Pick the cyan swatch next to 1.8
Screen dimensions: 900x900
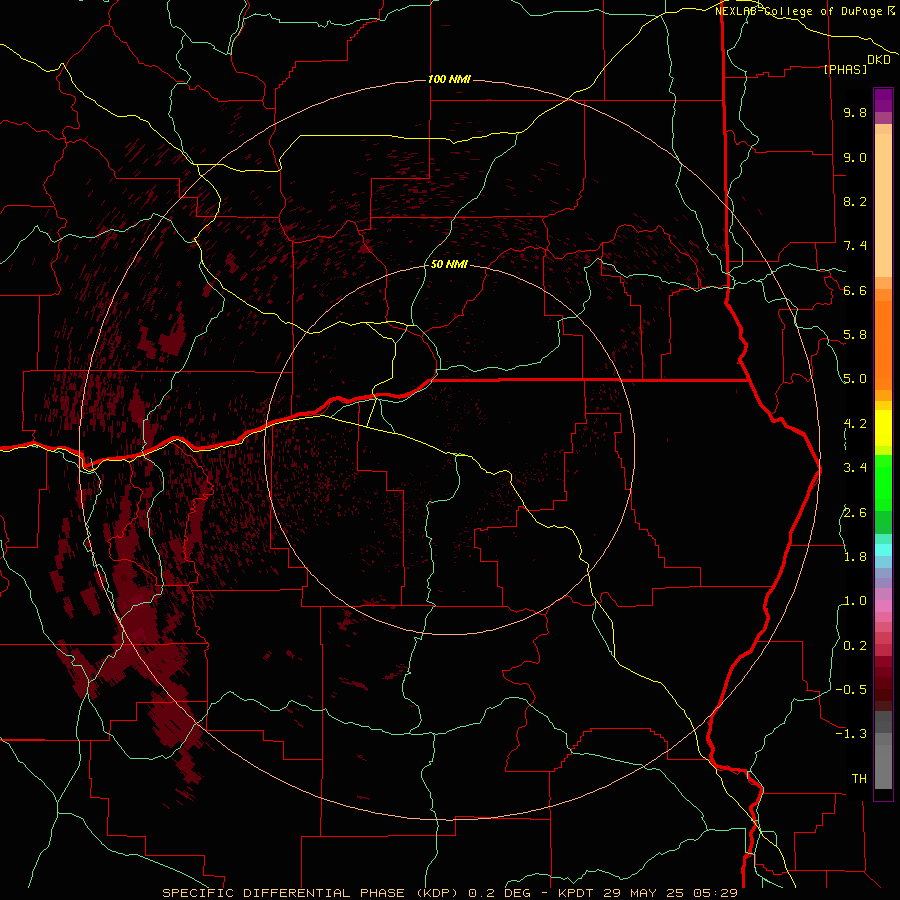[883, 550]
